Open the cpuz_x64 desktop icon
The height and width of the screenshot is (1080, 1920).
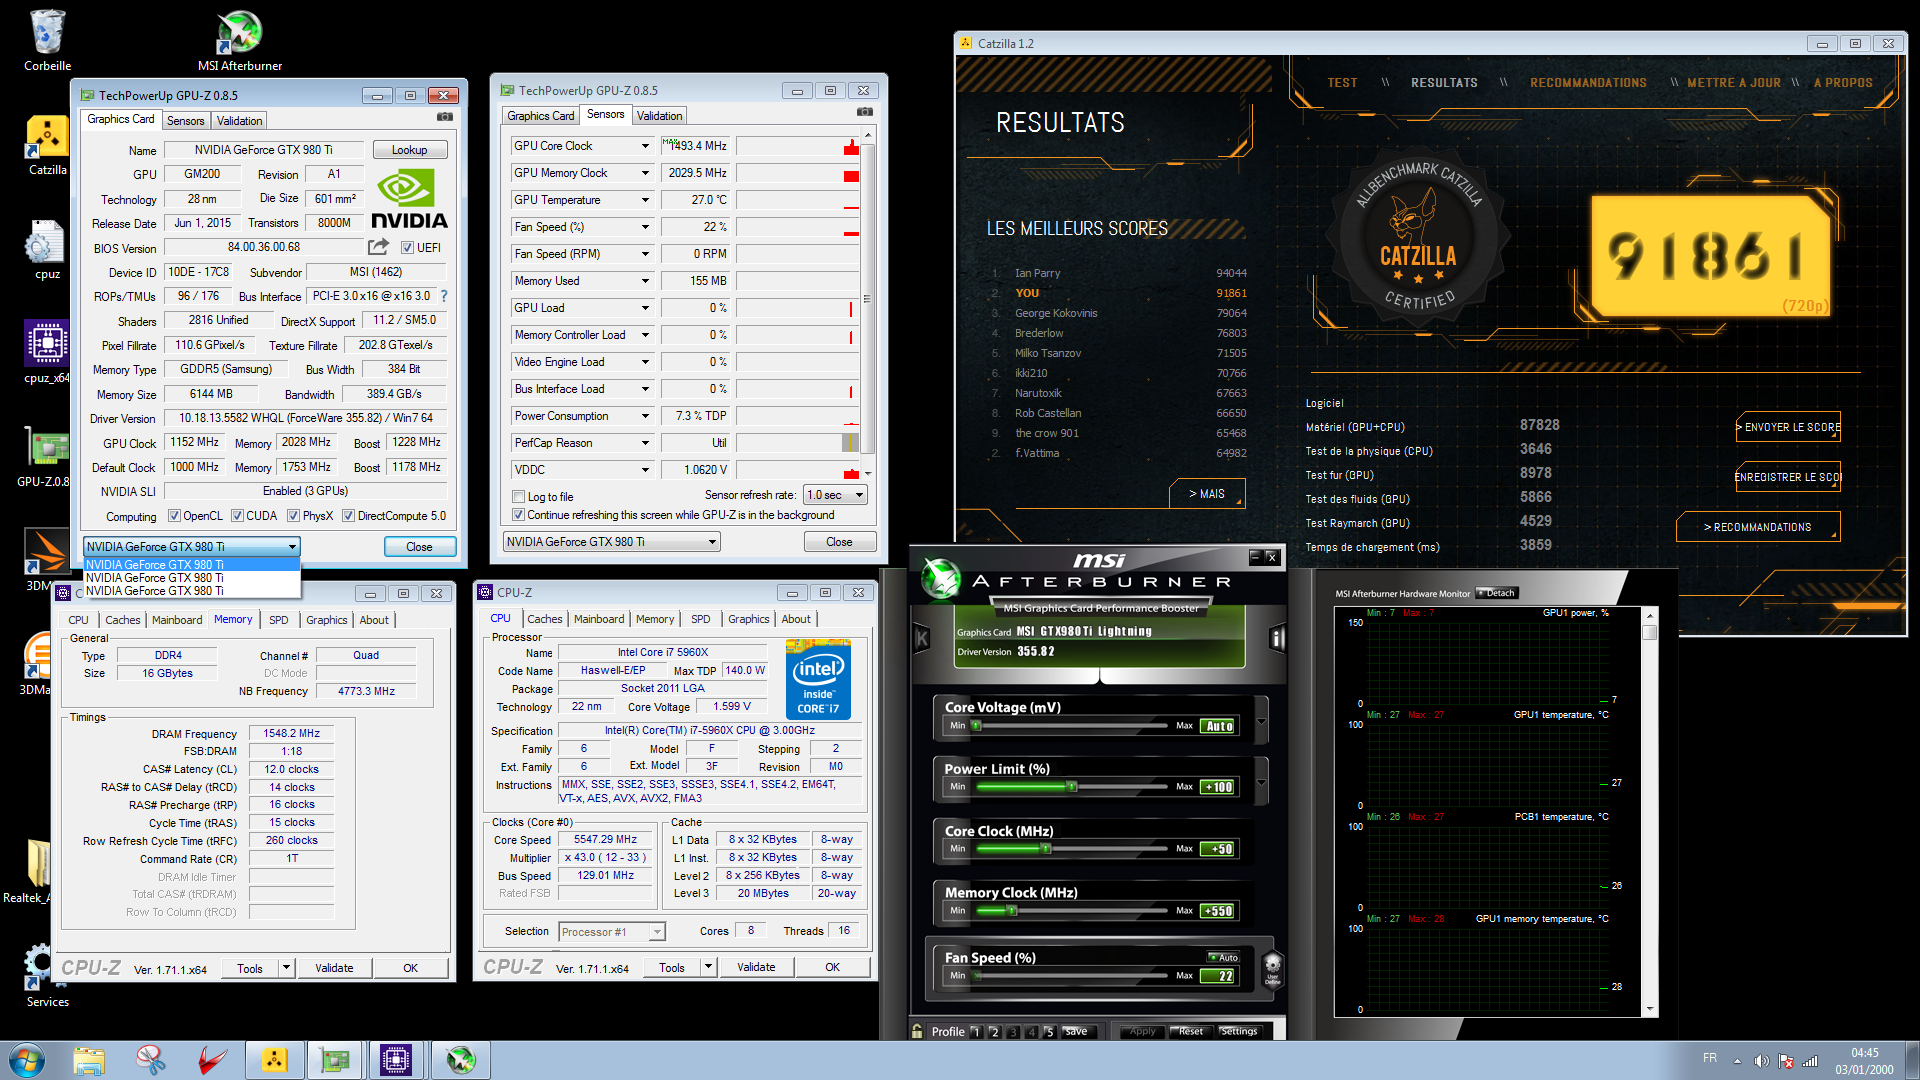[x=47, y=353]
